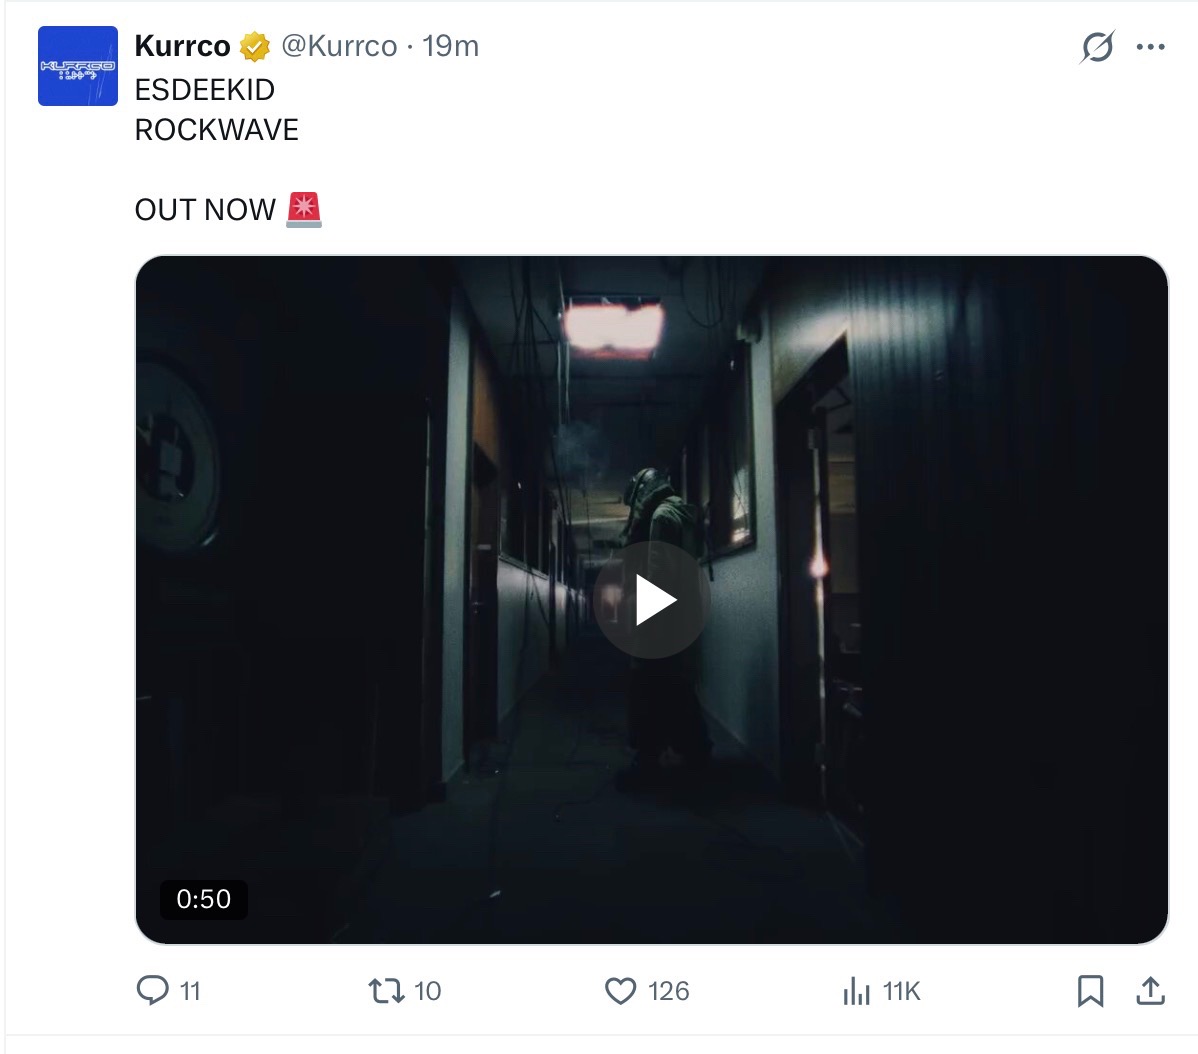Open the Kurrco profile avatar
1198x1054 pixels.
click(x=78, y=66)
